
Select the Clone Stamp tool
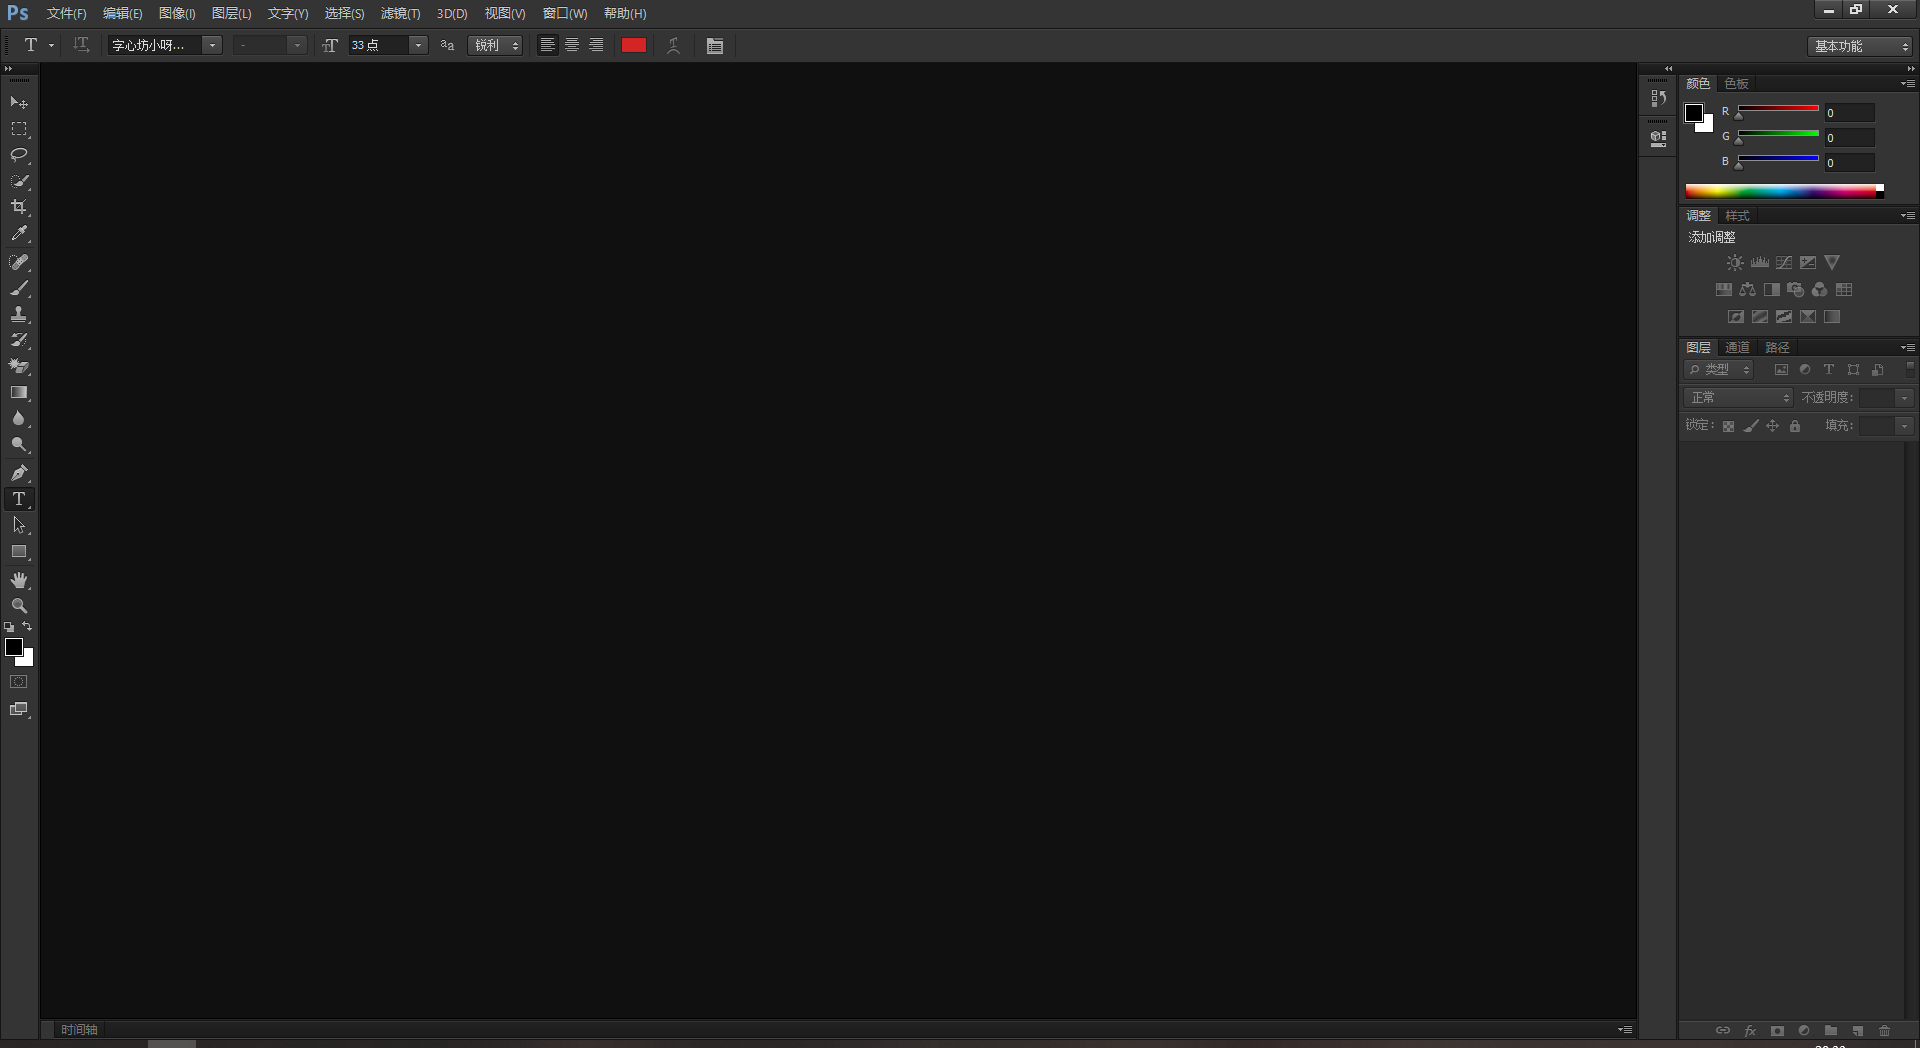[19, 314]
